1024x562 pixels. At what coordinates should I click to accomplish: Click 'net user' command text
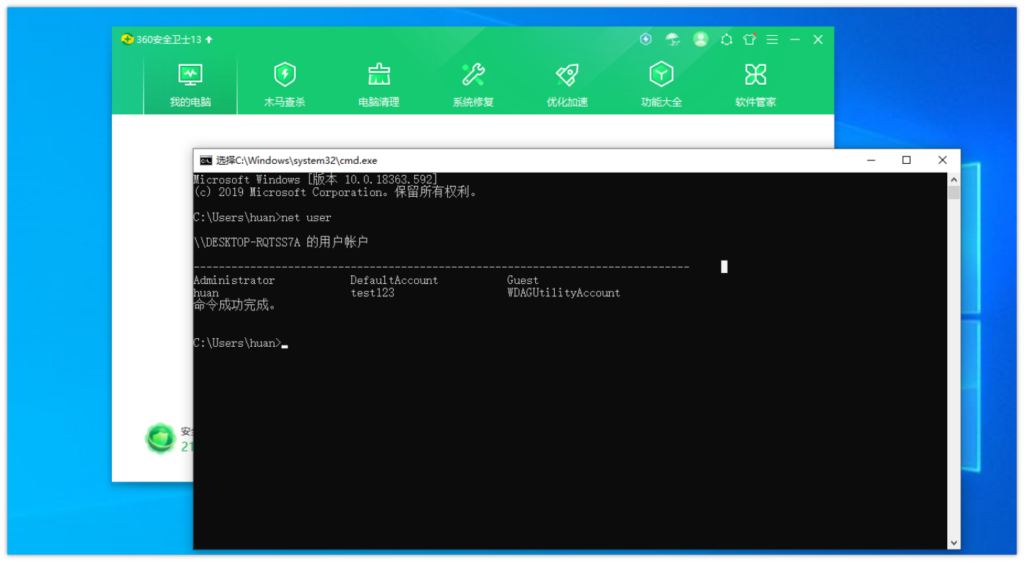306,217
